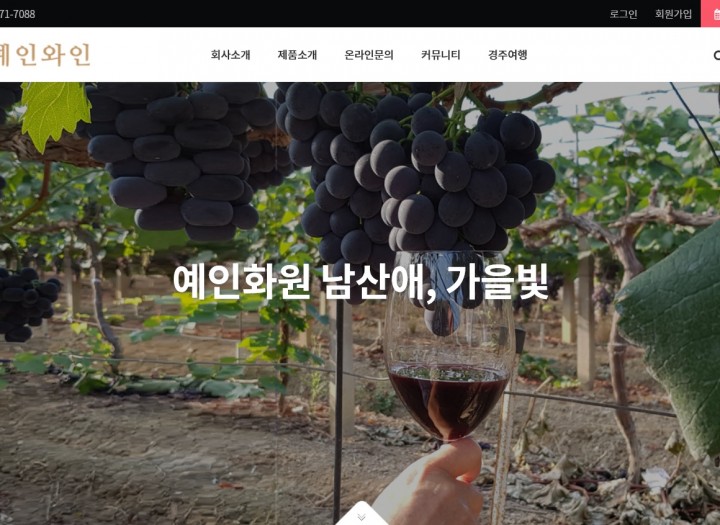This screenshot has height=525, width=720.
Task: Click the phone number in top bar
Action: tap(17, 14)
